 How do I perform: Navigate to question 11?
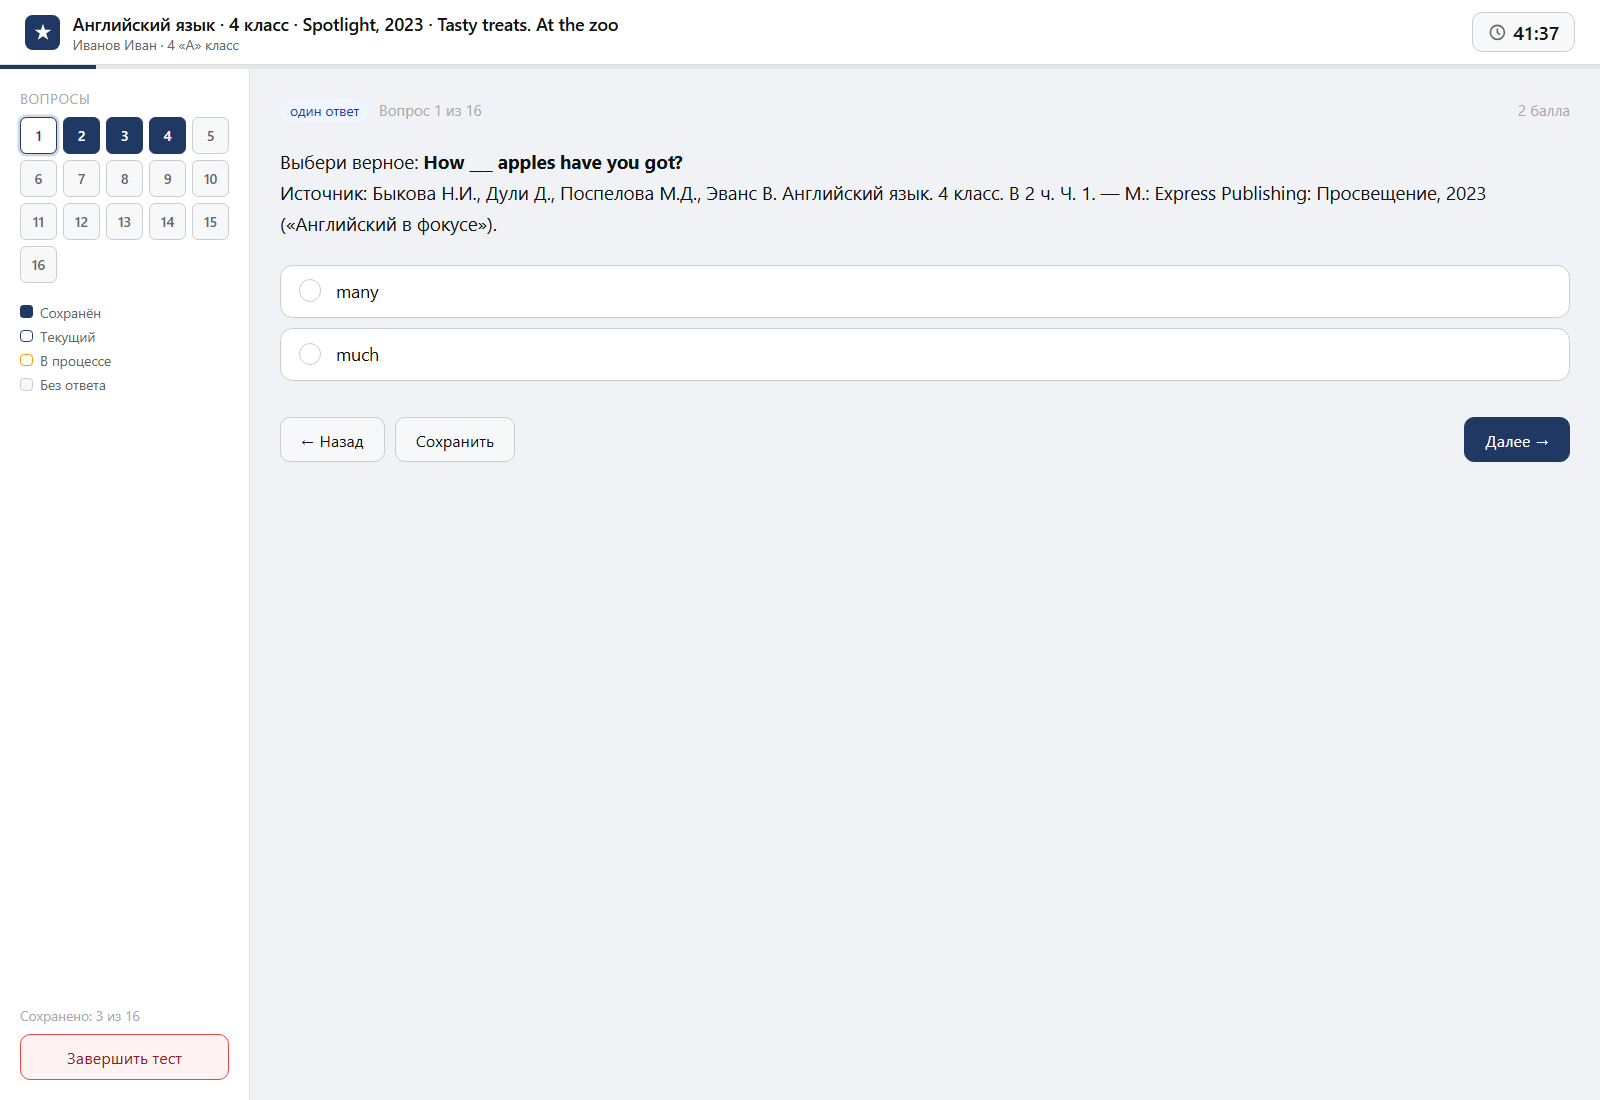(38, 222)
